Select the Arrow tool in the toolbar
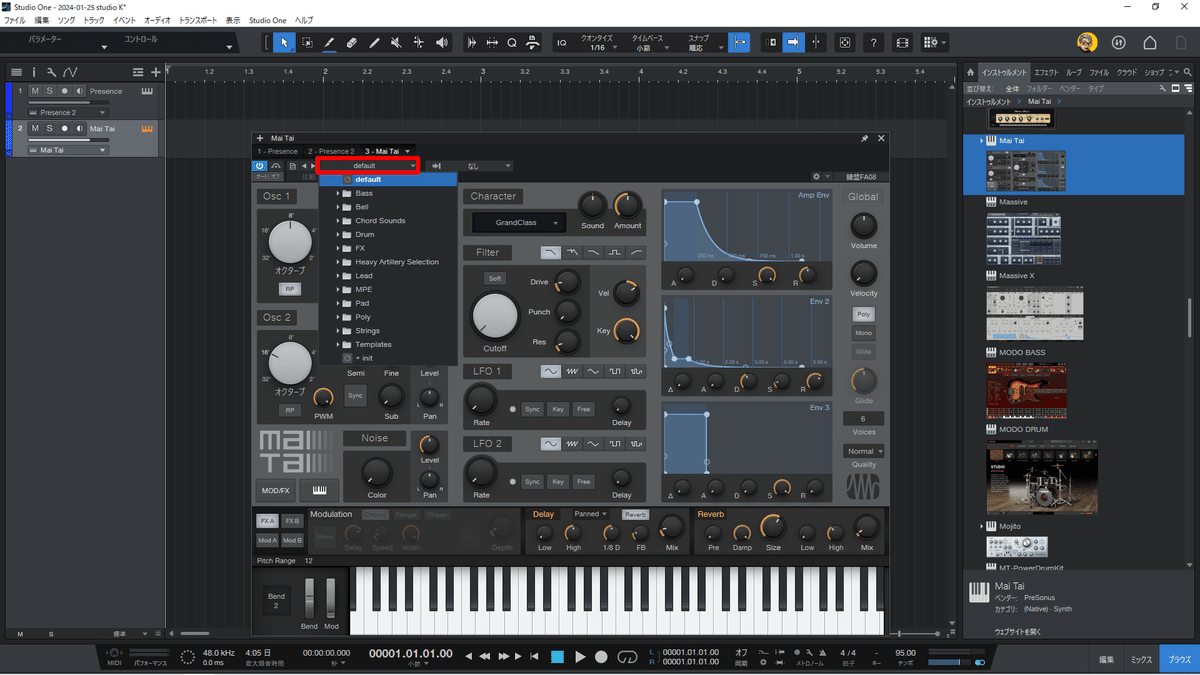The width and height of the screenshot is (1200, 675). [x=285, y=43]
